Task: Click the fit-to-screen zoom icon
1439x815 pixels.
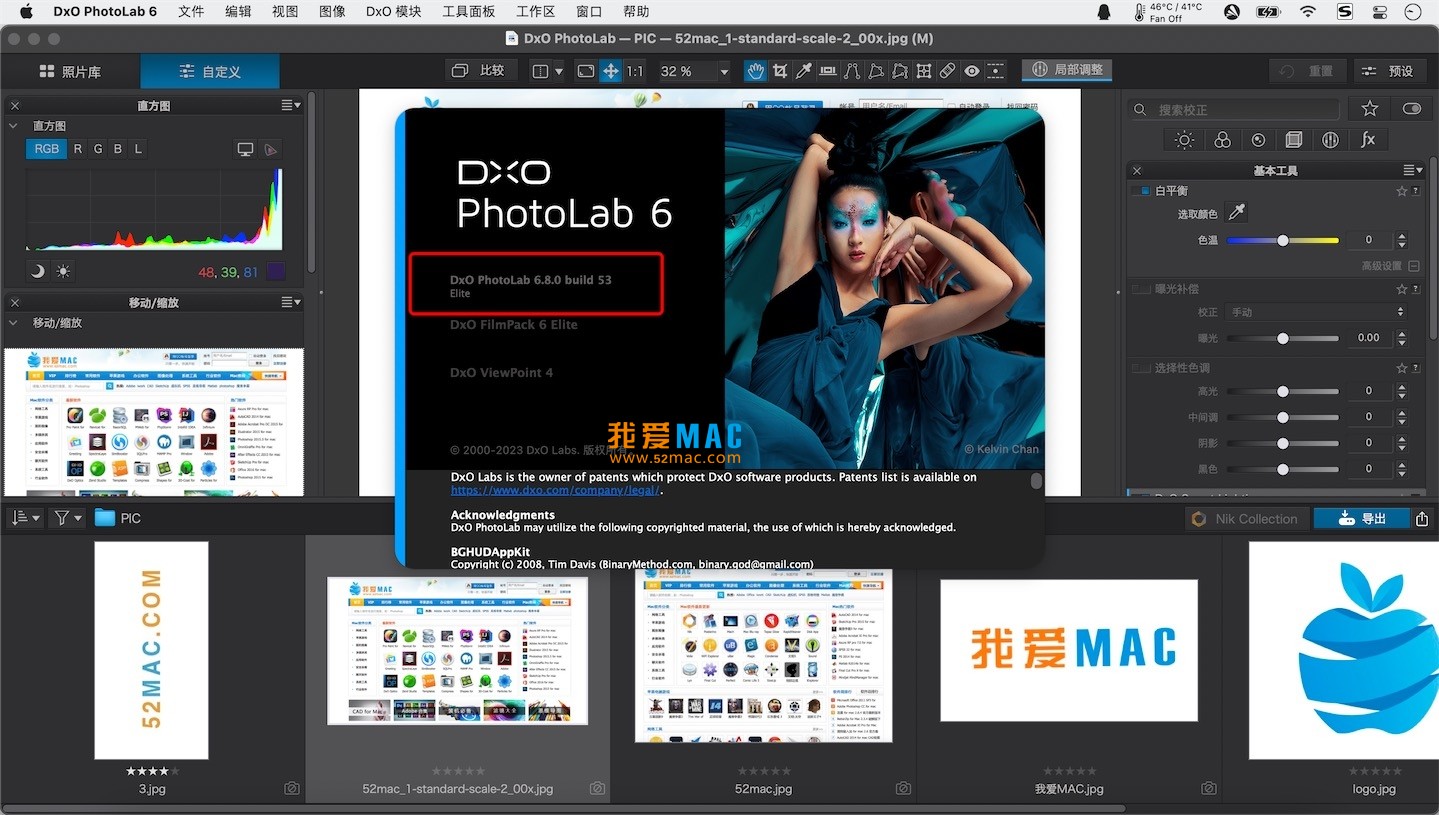Action: [586, 71]
